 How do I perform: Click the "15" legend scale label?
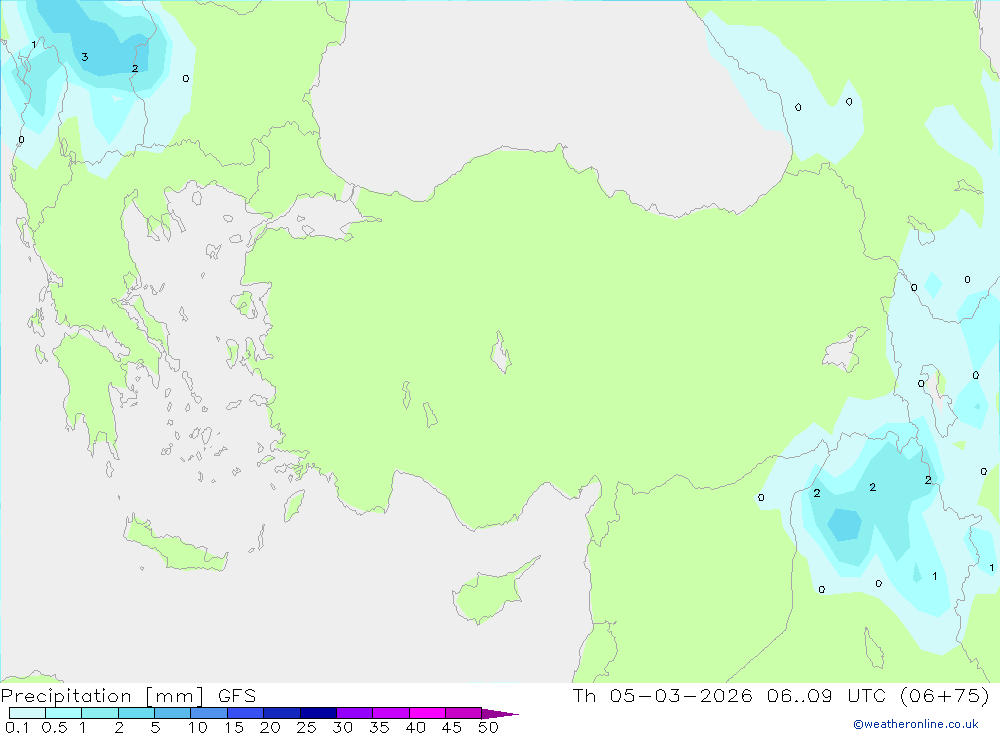[234, 727]
